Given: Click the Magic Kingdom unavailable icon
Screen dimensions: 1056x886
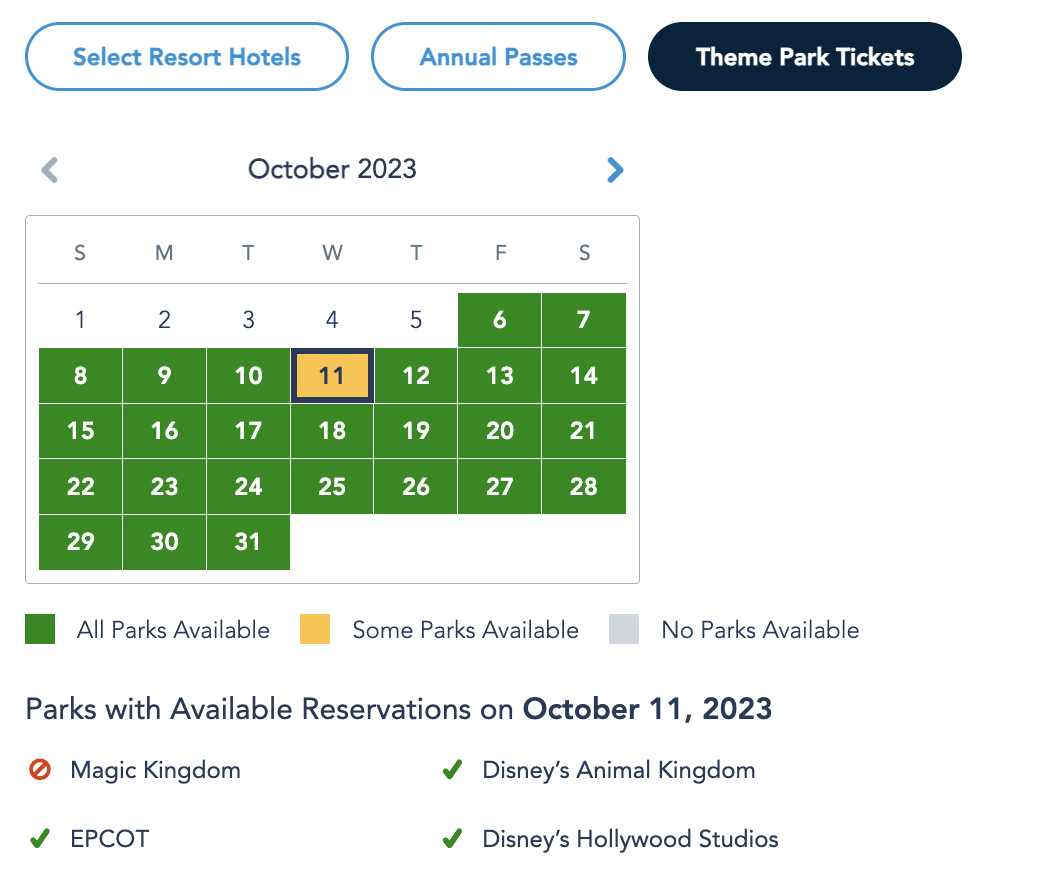Looking at the screenshot, I should click(x=40, y=771).
